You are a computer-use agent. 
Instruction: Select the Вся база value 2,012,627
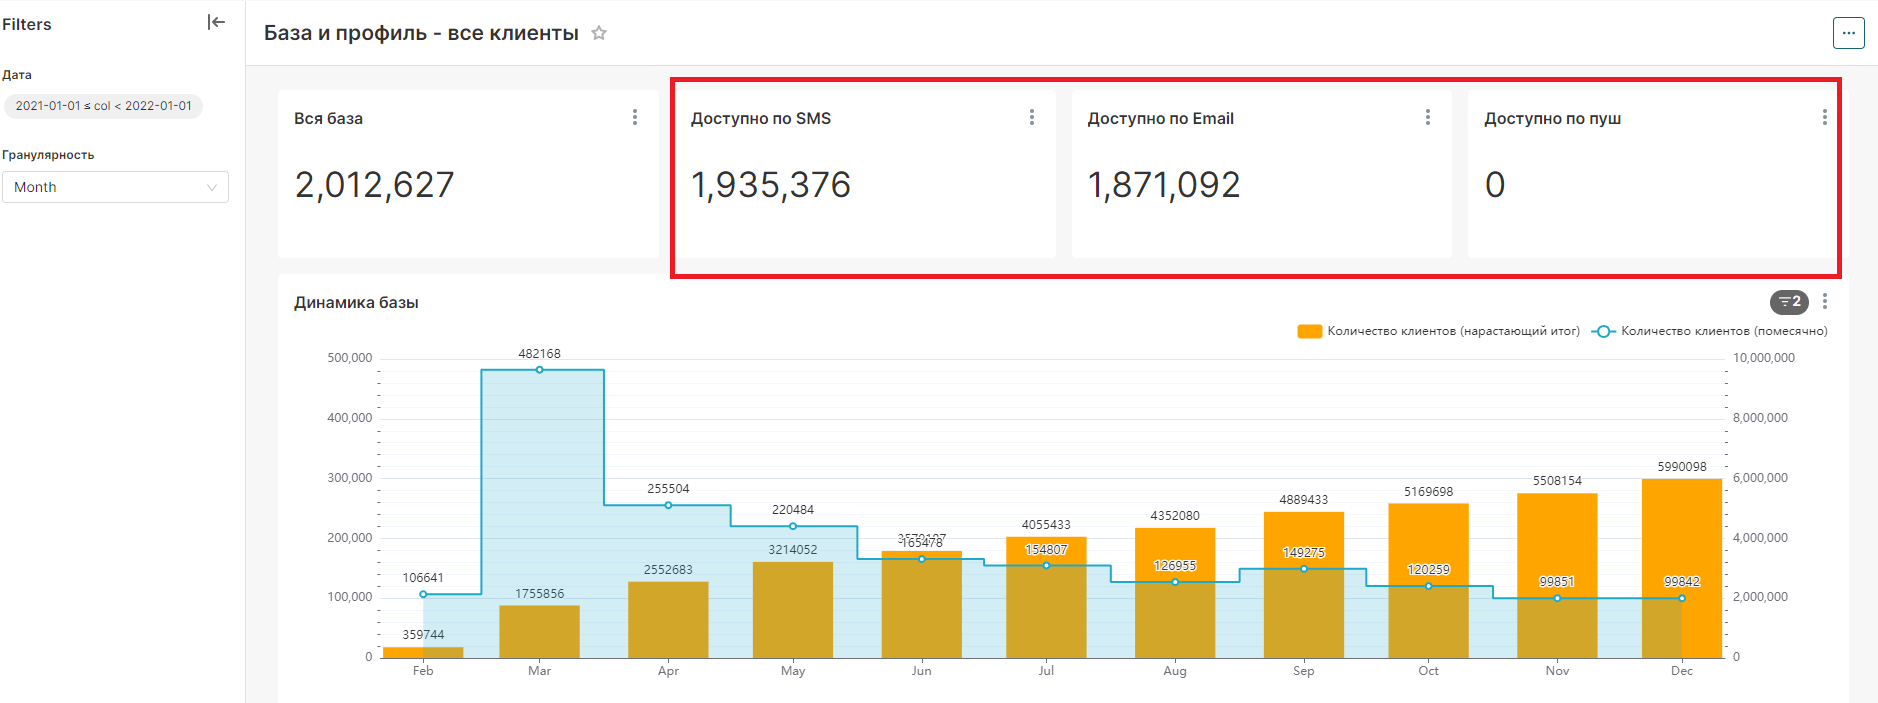pos(375,185)
